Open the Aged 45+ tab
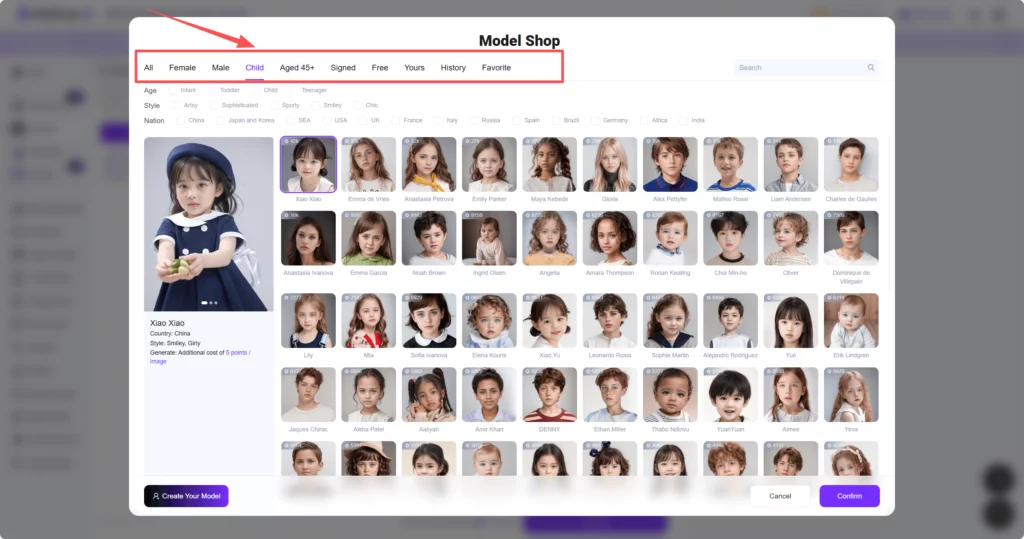1024x539 pixels. pyautogui.click(x=297, y=68)
